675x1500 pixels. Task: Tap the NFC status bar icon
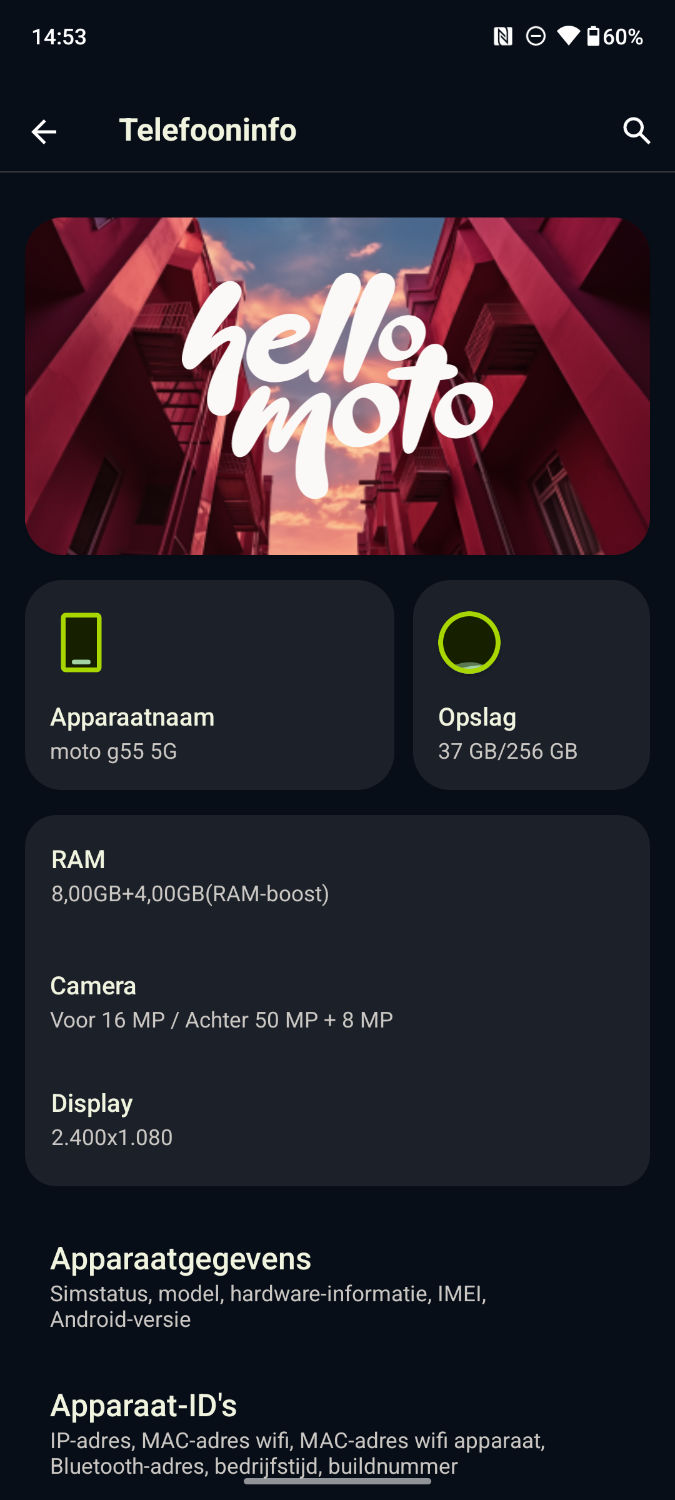(x=503, y=37)
